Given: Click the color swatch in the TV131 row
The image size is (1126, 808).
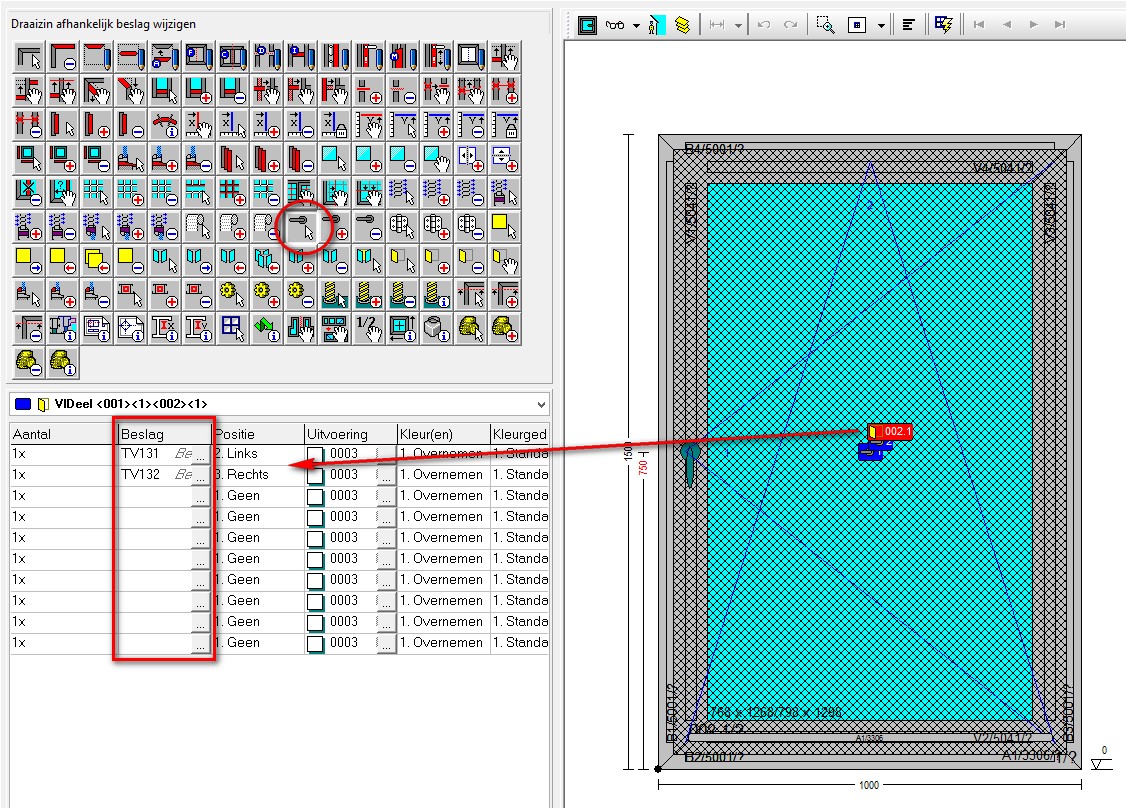Looking at the screenshot, I should (315, 455).
